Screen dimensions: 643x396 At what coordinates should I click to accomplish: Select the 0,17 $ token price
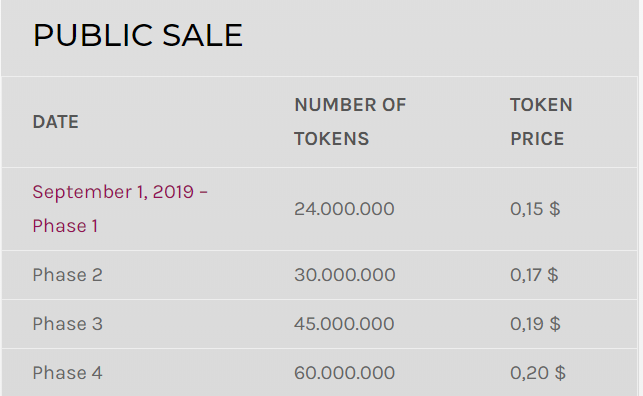coord(534,275)
